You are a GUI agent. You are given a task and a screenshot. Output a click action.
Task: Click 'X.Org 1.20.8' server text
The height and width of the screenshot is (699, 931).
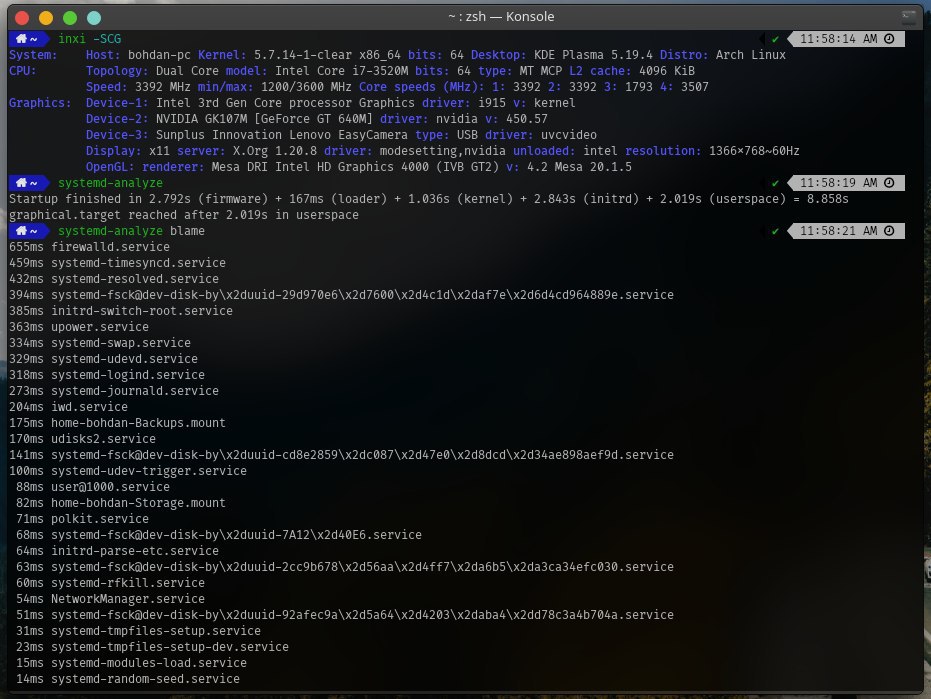click(275, 151)
